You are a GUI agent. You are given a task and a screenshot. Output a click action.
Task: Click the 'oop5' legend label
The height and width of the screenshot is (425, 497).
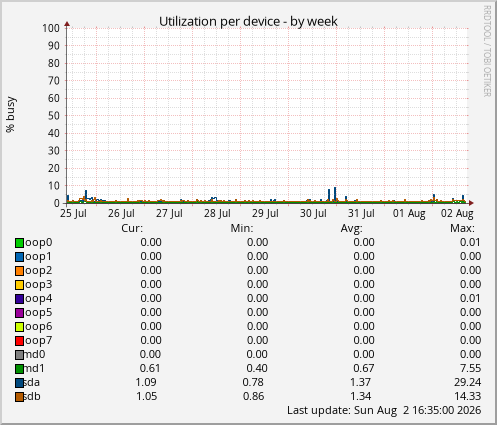pos(39,312)
